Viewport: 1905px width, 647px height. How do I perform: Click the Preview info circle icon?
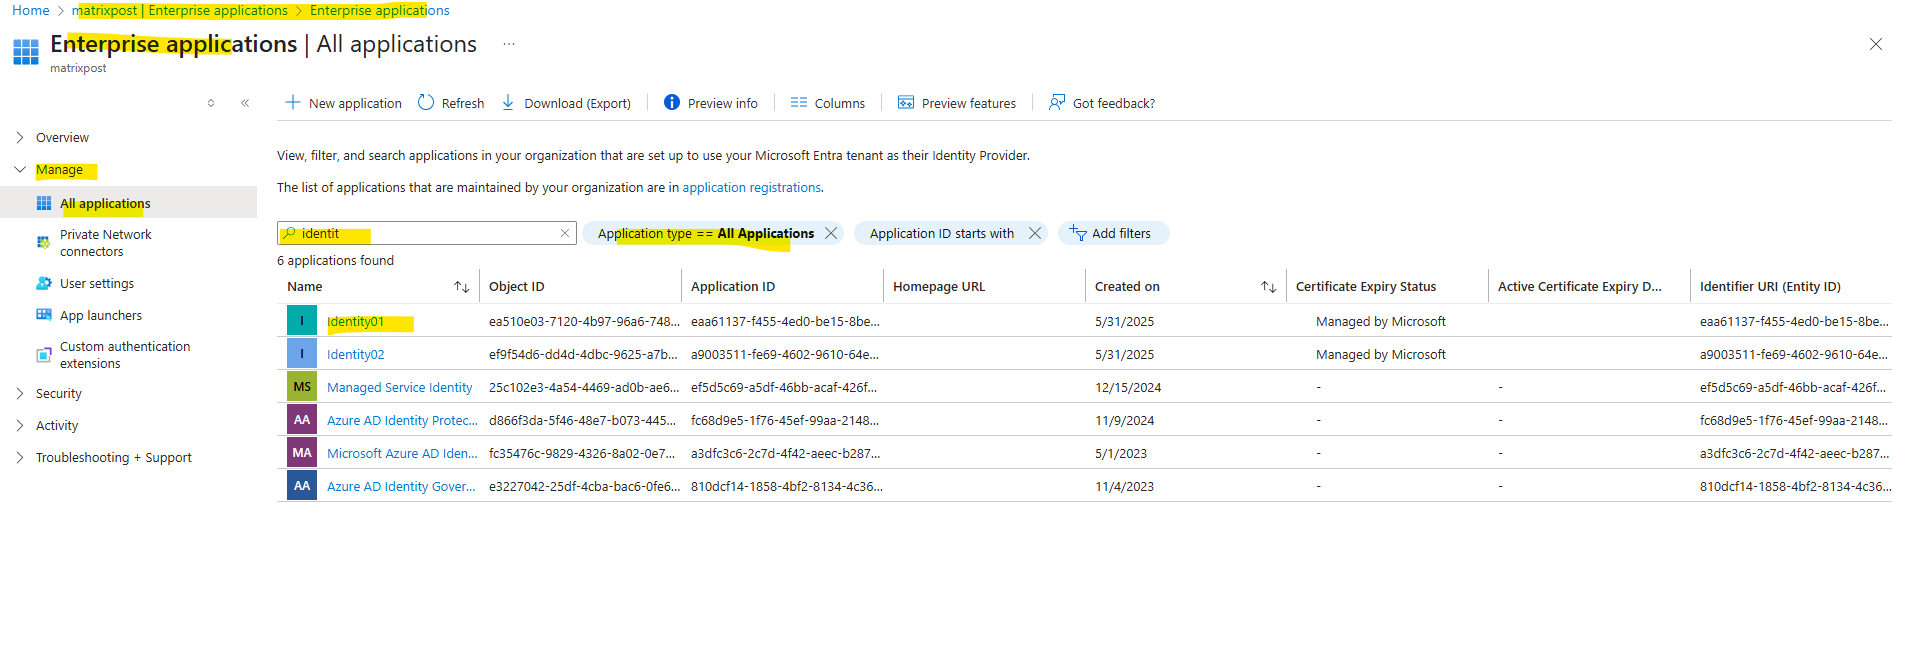[672, 102]
